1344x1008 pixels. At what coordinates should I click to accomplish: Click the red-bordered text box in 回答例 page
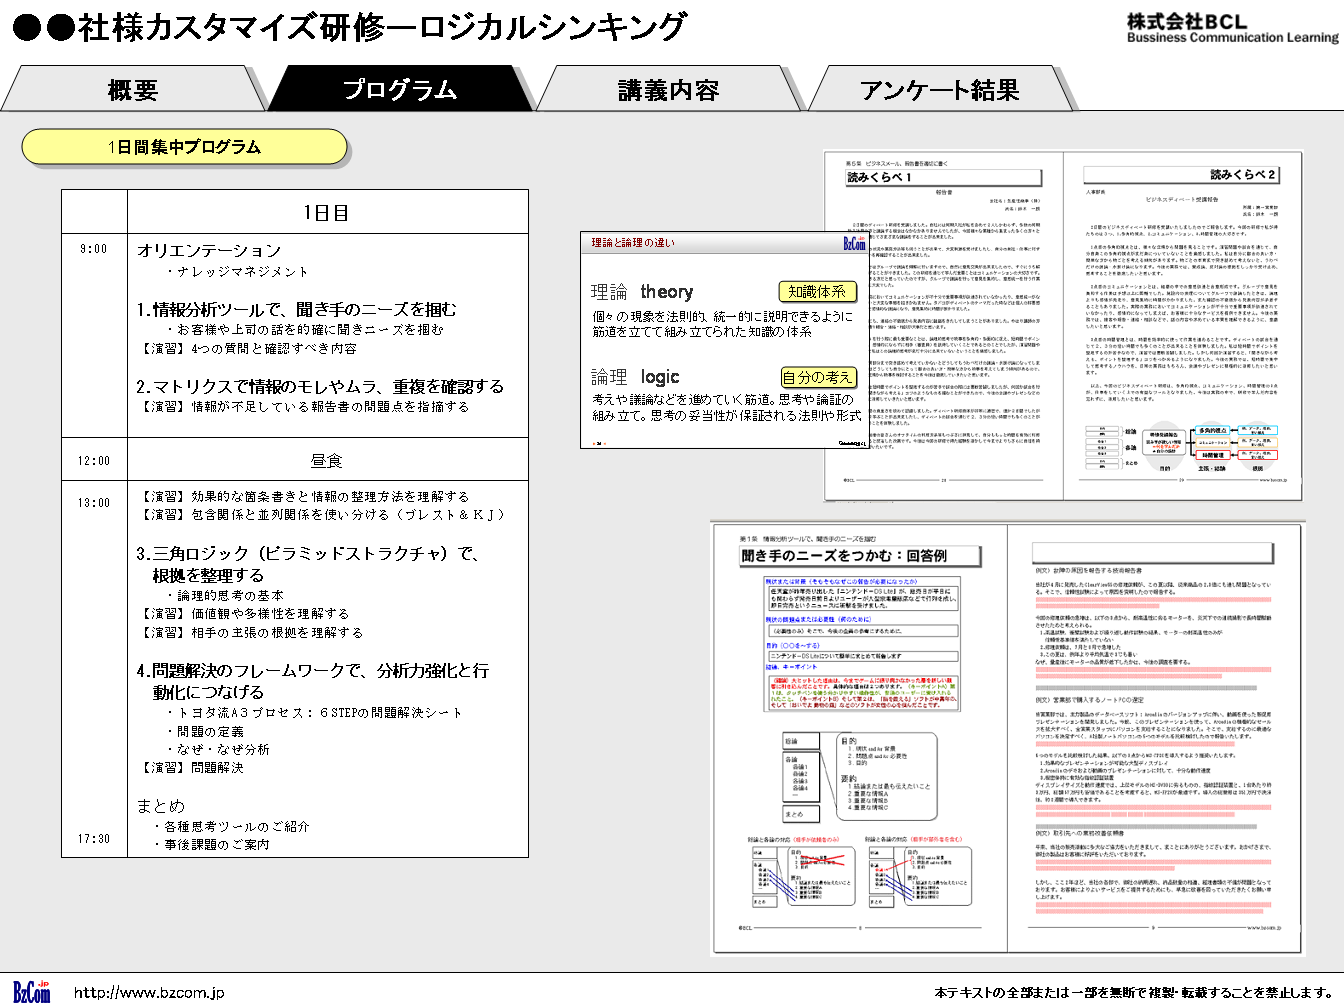click(862, 692)
